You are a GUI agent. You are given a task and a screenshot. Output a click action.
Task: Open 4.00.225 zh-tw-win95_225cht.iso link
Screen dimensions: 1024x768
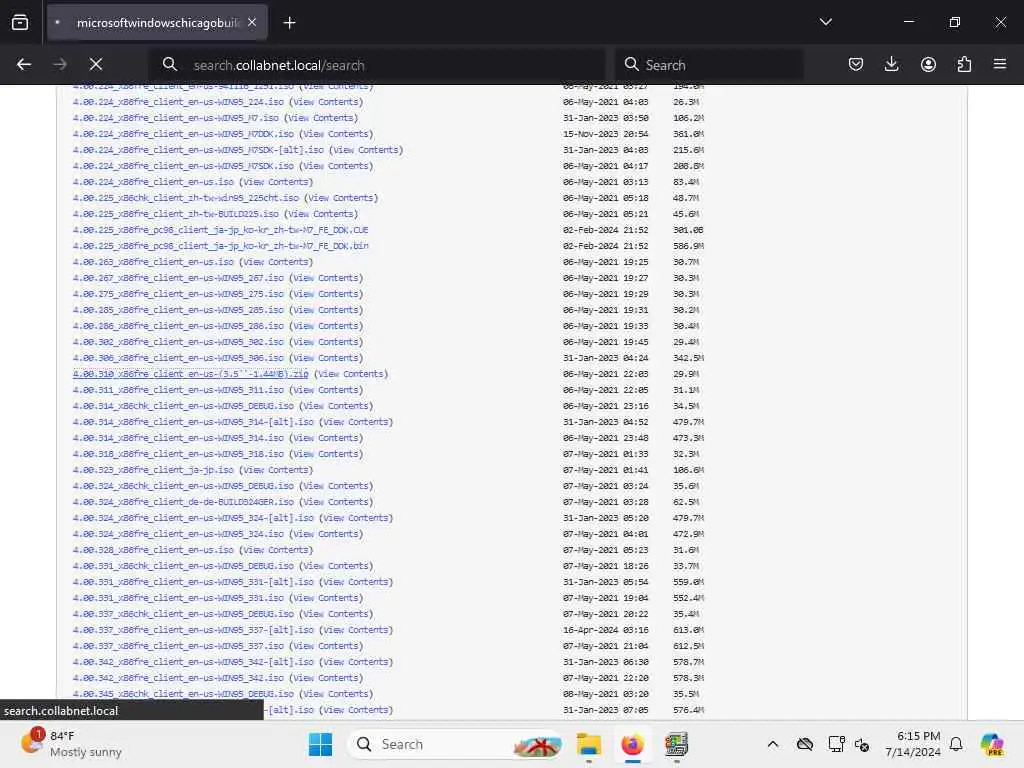click(x=186, y=198)
